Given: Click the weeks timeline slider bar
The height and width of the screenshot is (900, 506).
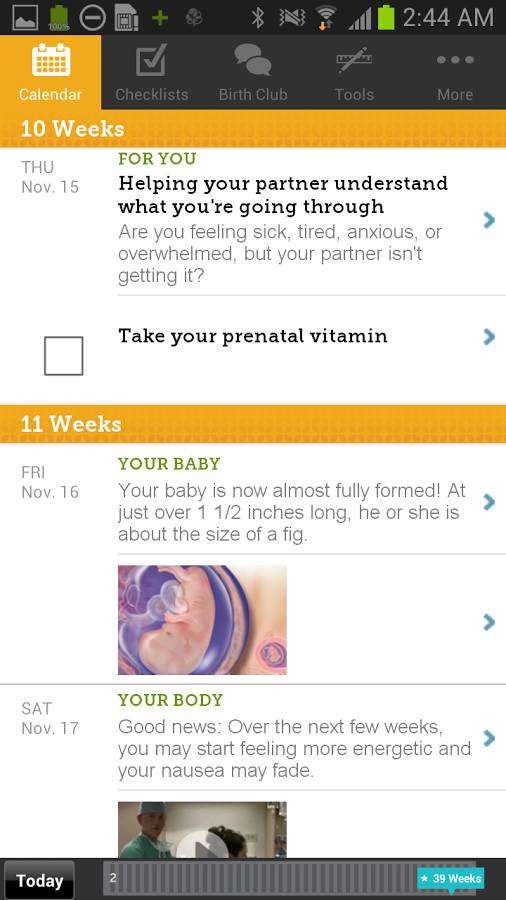Looking at the screenshot, I should tap(290, 878).
